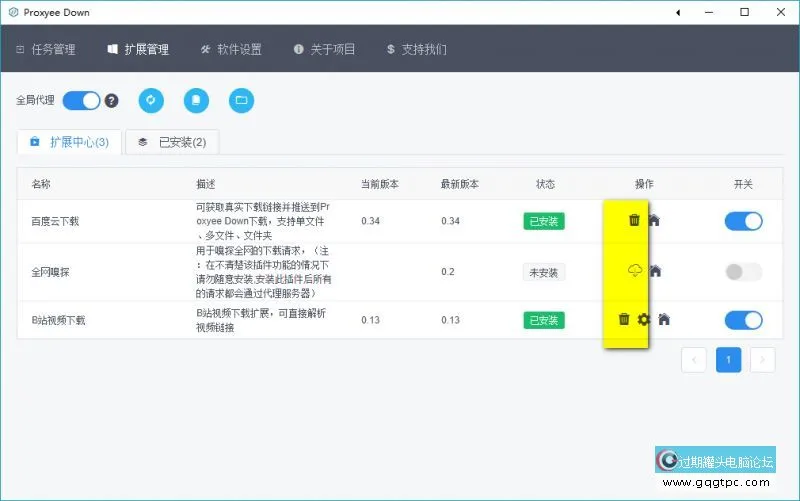Switch to the 已安装(2) tab
This screenshot has height=501, width=800.
tap(172, 142)
